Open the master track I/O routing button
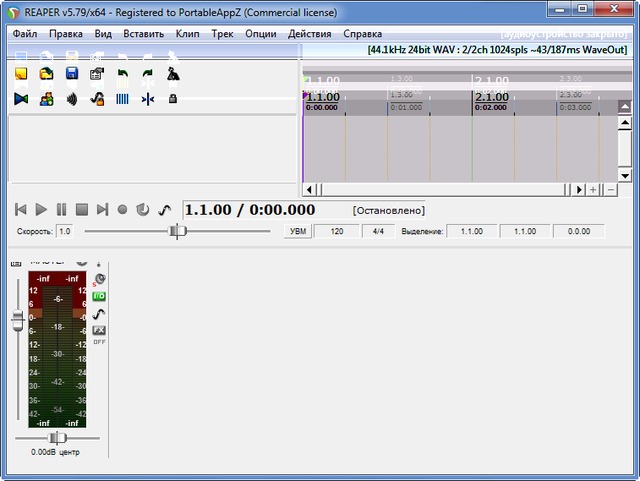This screenshot has height=481, width=640. coord(99,296)
